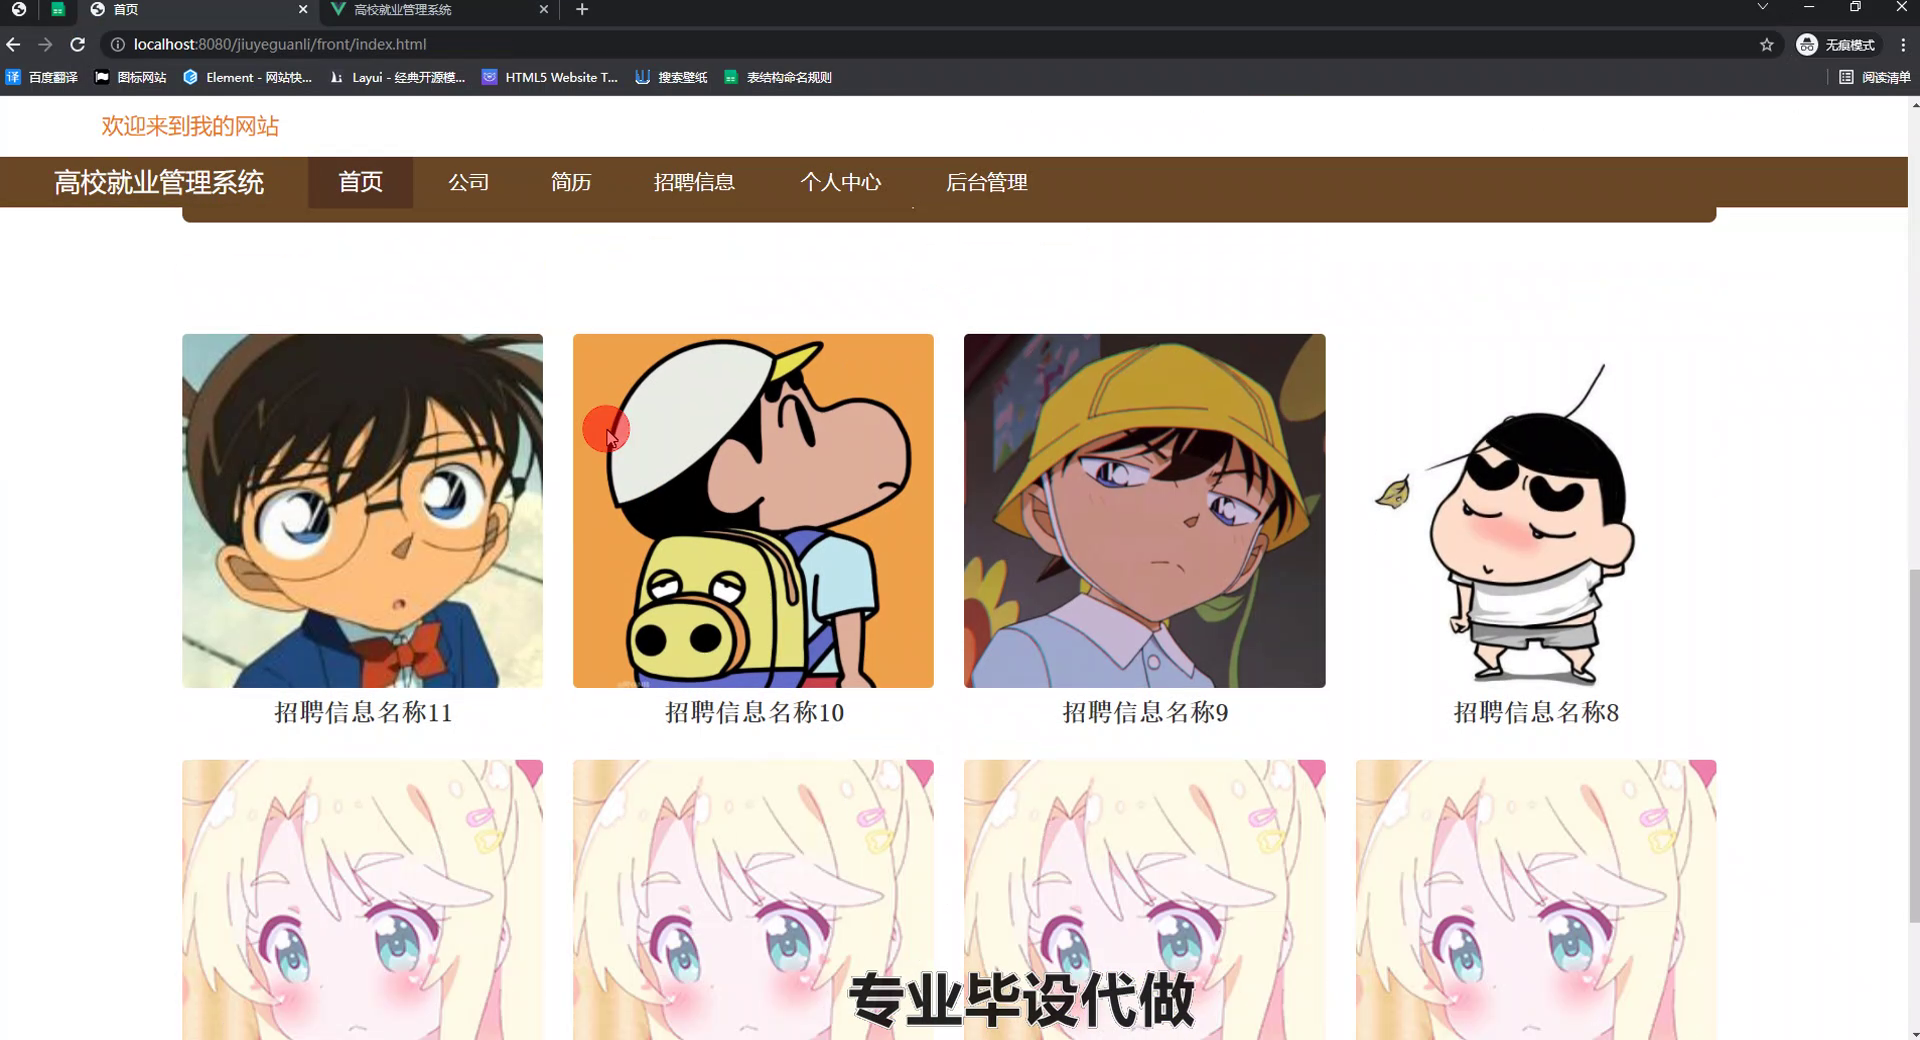Open the 公司 navigation menu item
This screenshot has height=1040, width=1920.
[x=468, y=182]
